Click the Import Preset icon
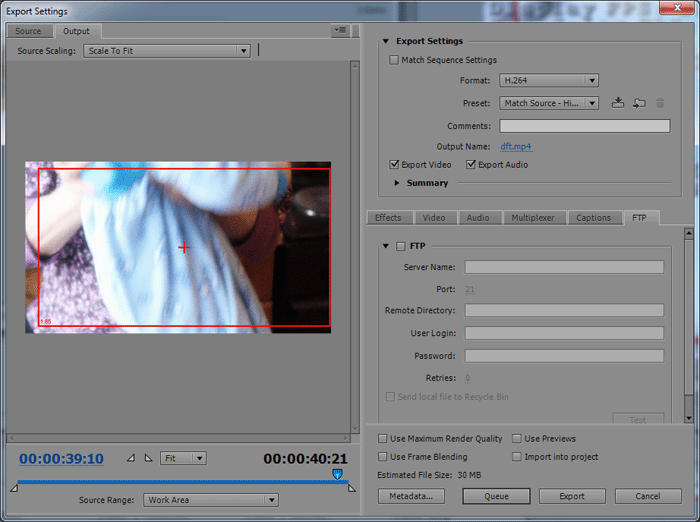This screenshot has height=522, width=700. (x=639, y=103)
